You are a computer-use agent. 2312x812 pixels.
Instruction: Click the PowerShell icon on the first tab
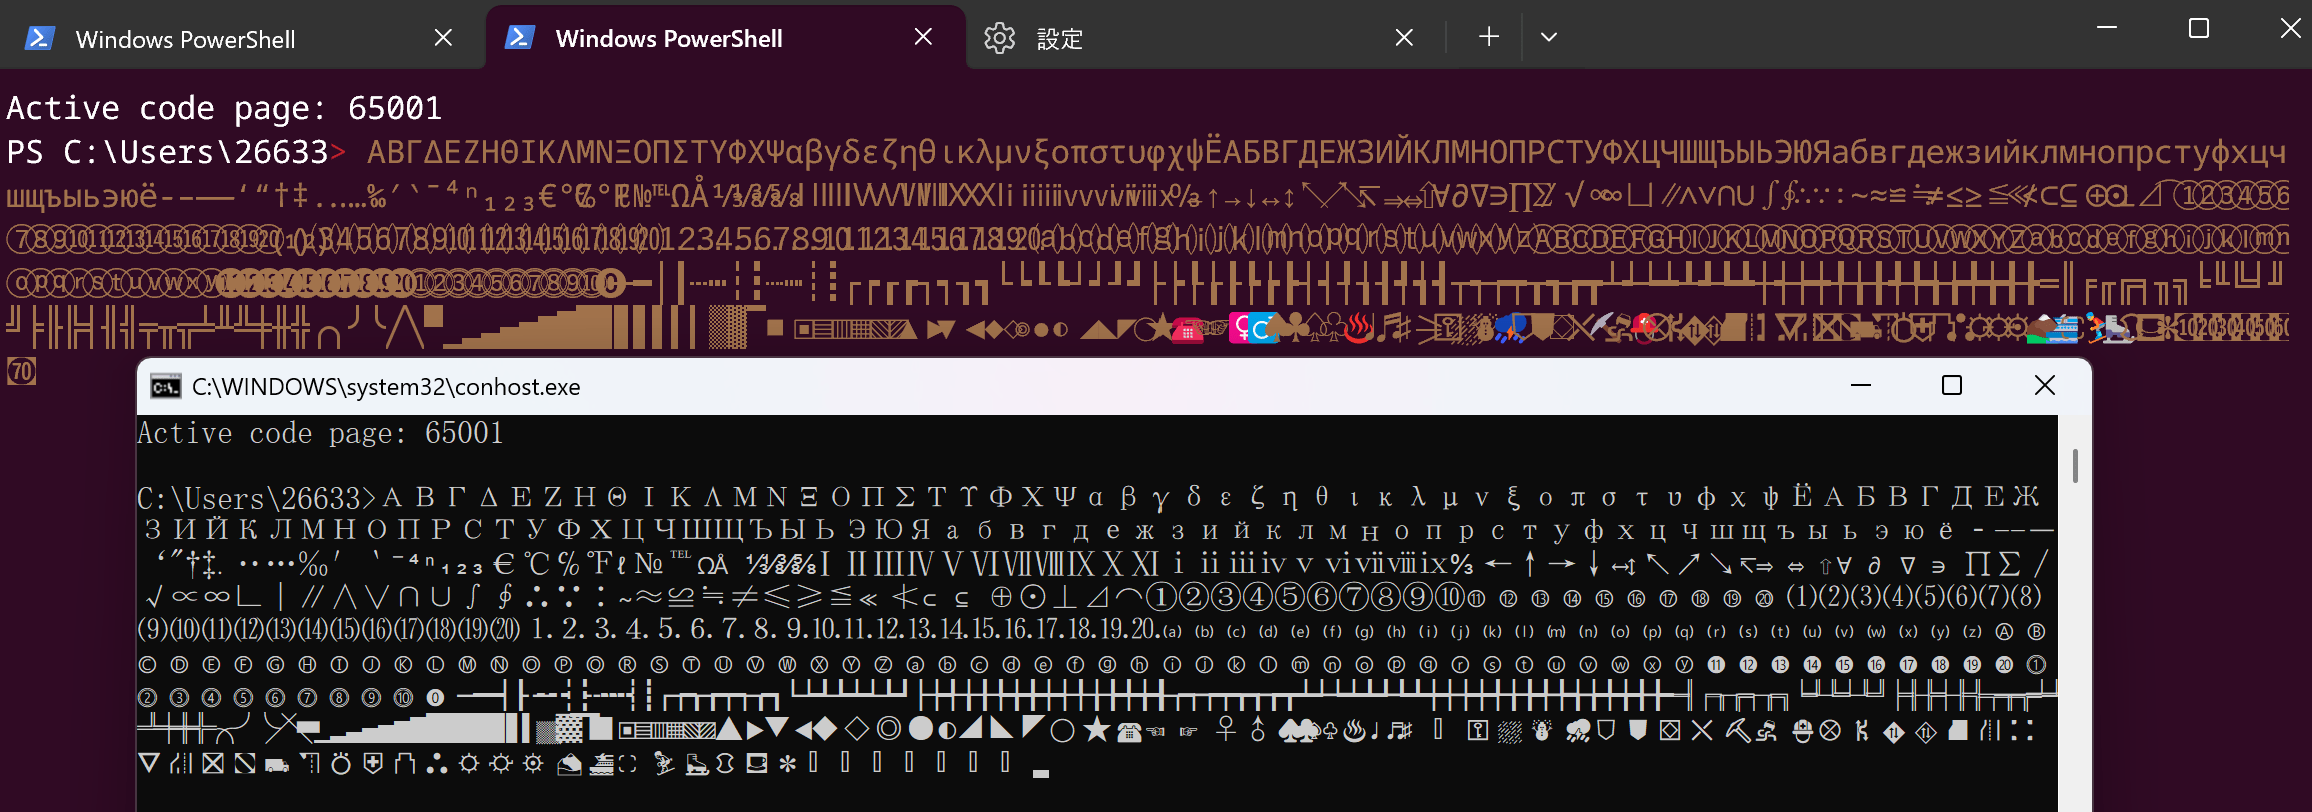39,38
